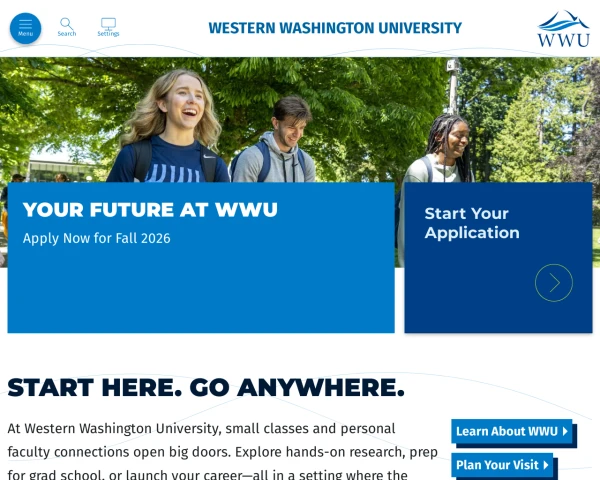Viewport: 600px width, 480px height.
Task: Click the arrow on Plan Your Visit button
Action: pyautogui.click(x=546, y=465)
